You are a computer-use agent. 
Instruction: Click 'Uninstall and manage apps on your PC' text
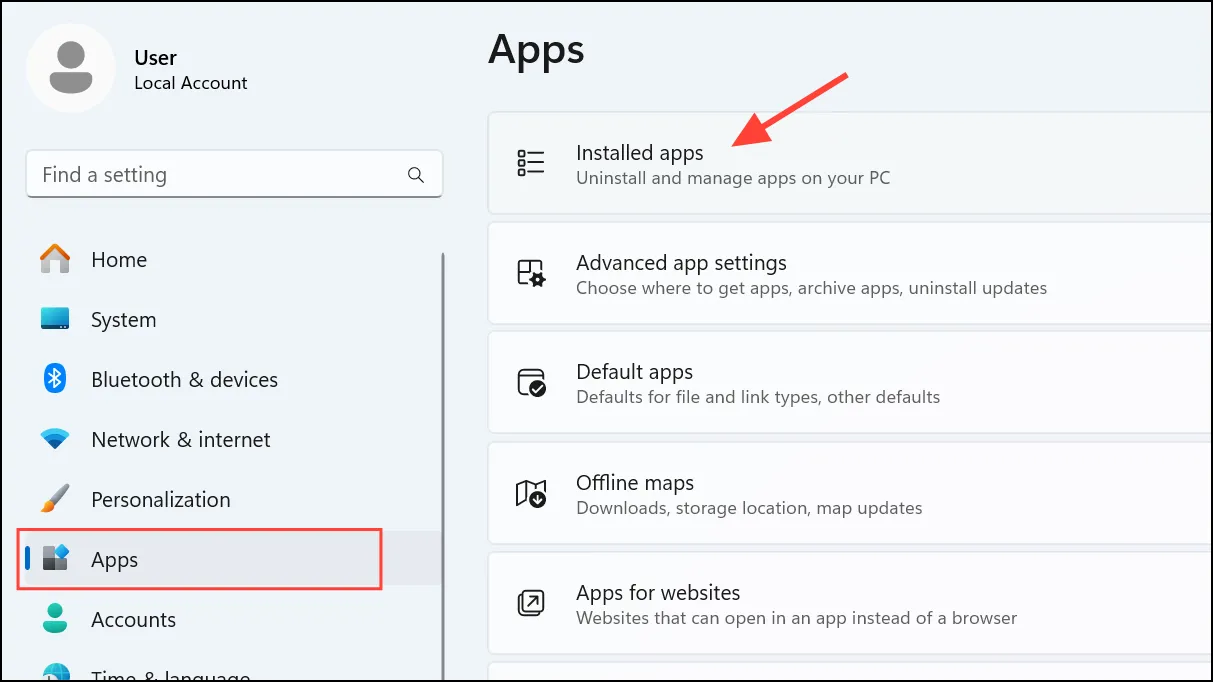(x=733, y=178)
